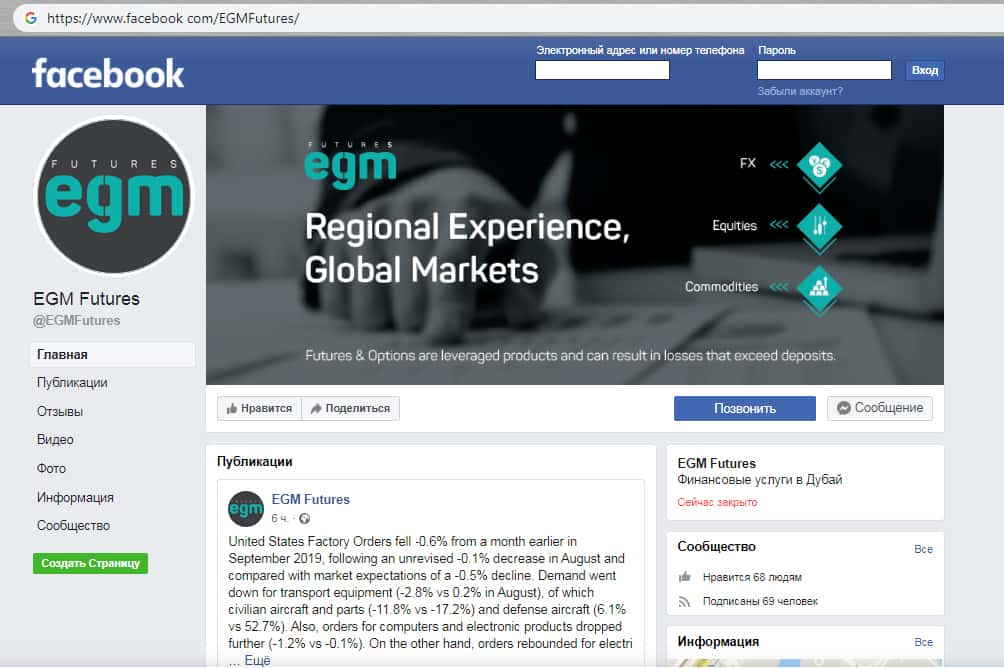
Task: Click the small egm avatar beside the post
Action: click(x=246, y=509)
